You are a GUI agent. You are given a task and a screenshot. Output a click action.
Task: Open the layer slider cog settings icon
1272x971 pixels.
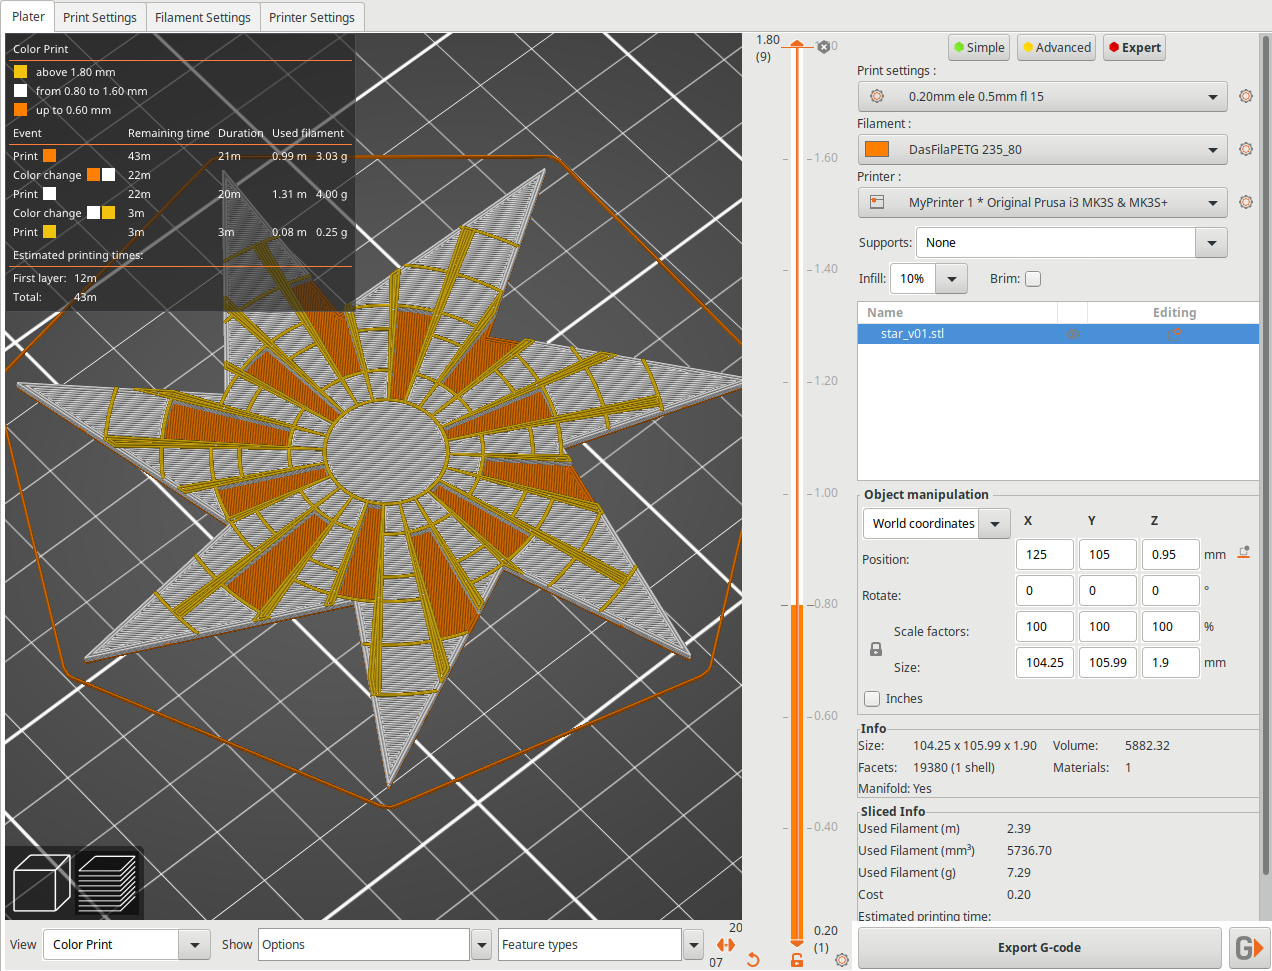point(842,960)
